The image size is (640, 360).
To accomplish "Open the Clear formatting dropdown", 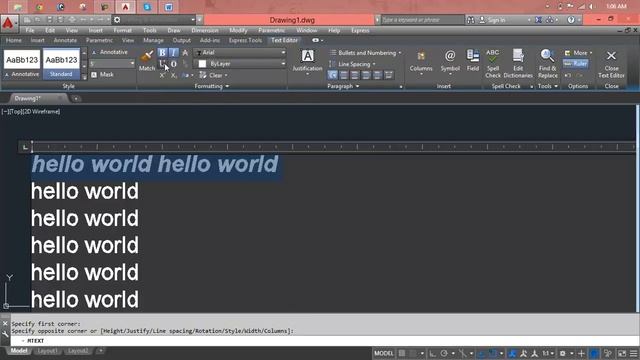I will (214, 75).
